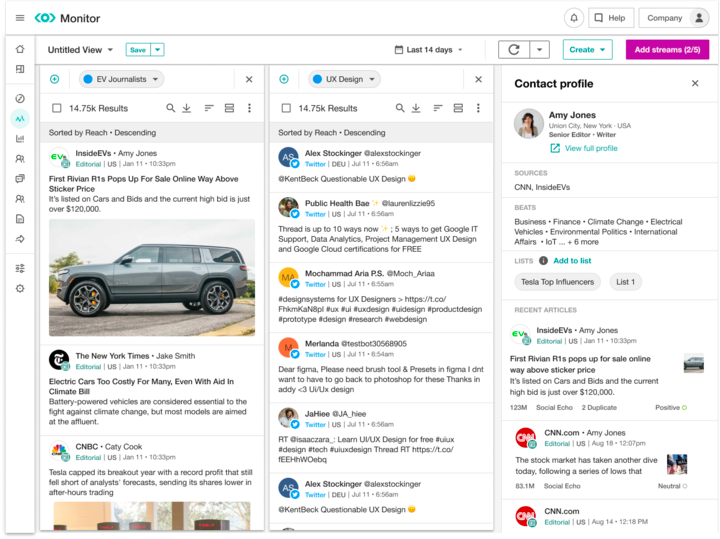Open the Save options arrow
This screenshot has height=539, width=720.
coord(158,50)
